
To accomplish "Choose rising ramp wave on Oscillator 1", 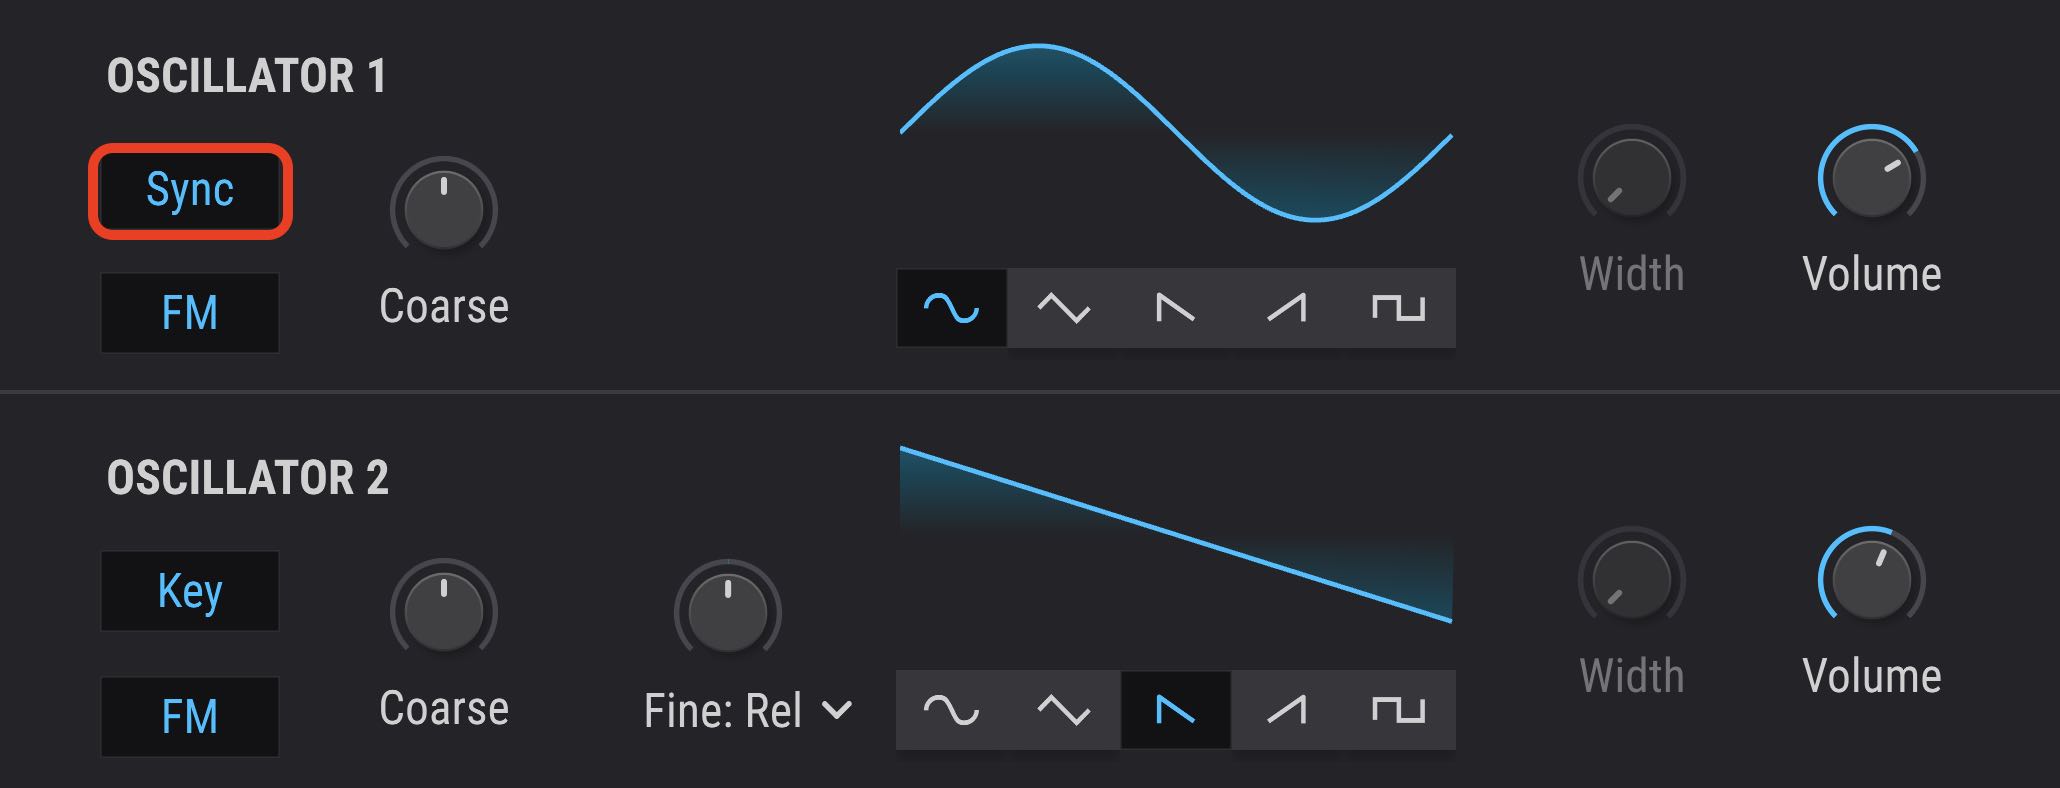I will click(x=1287, y=308).
